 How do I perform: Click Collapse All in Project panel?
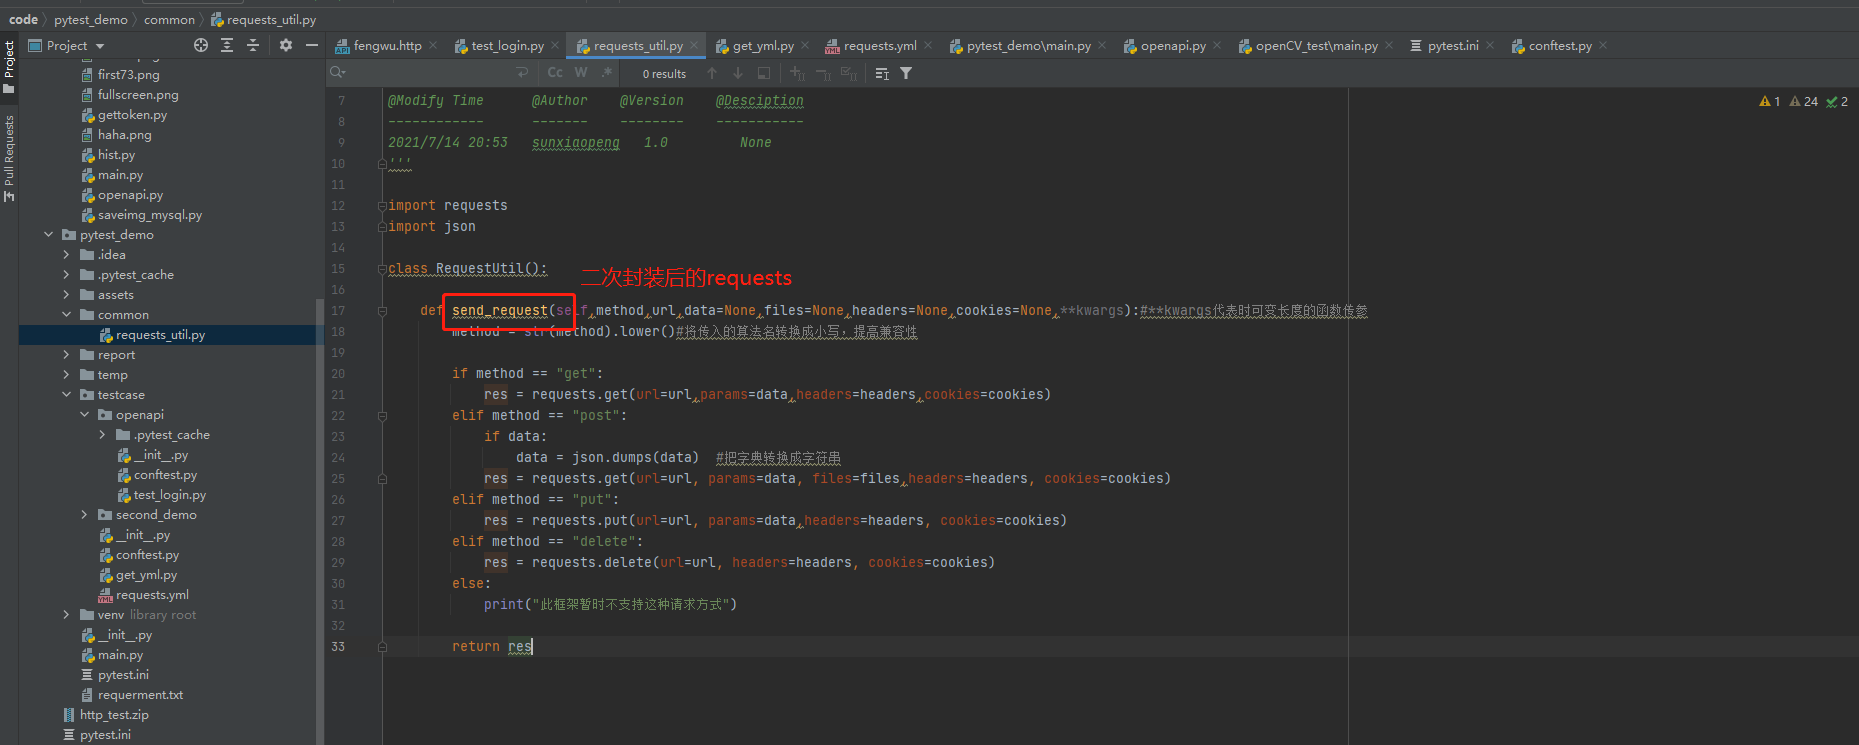[253, 45]
